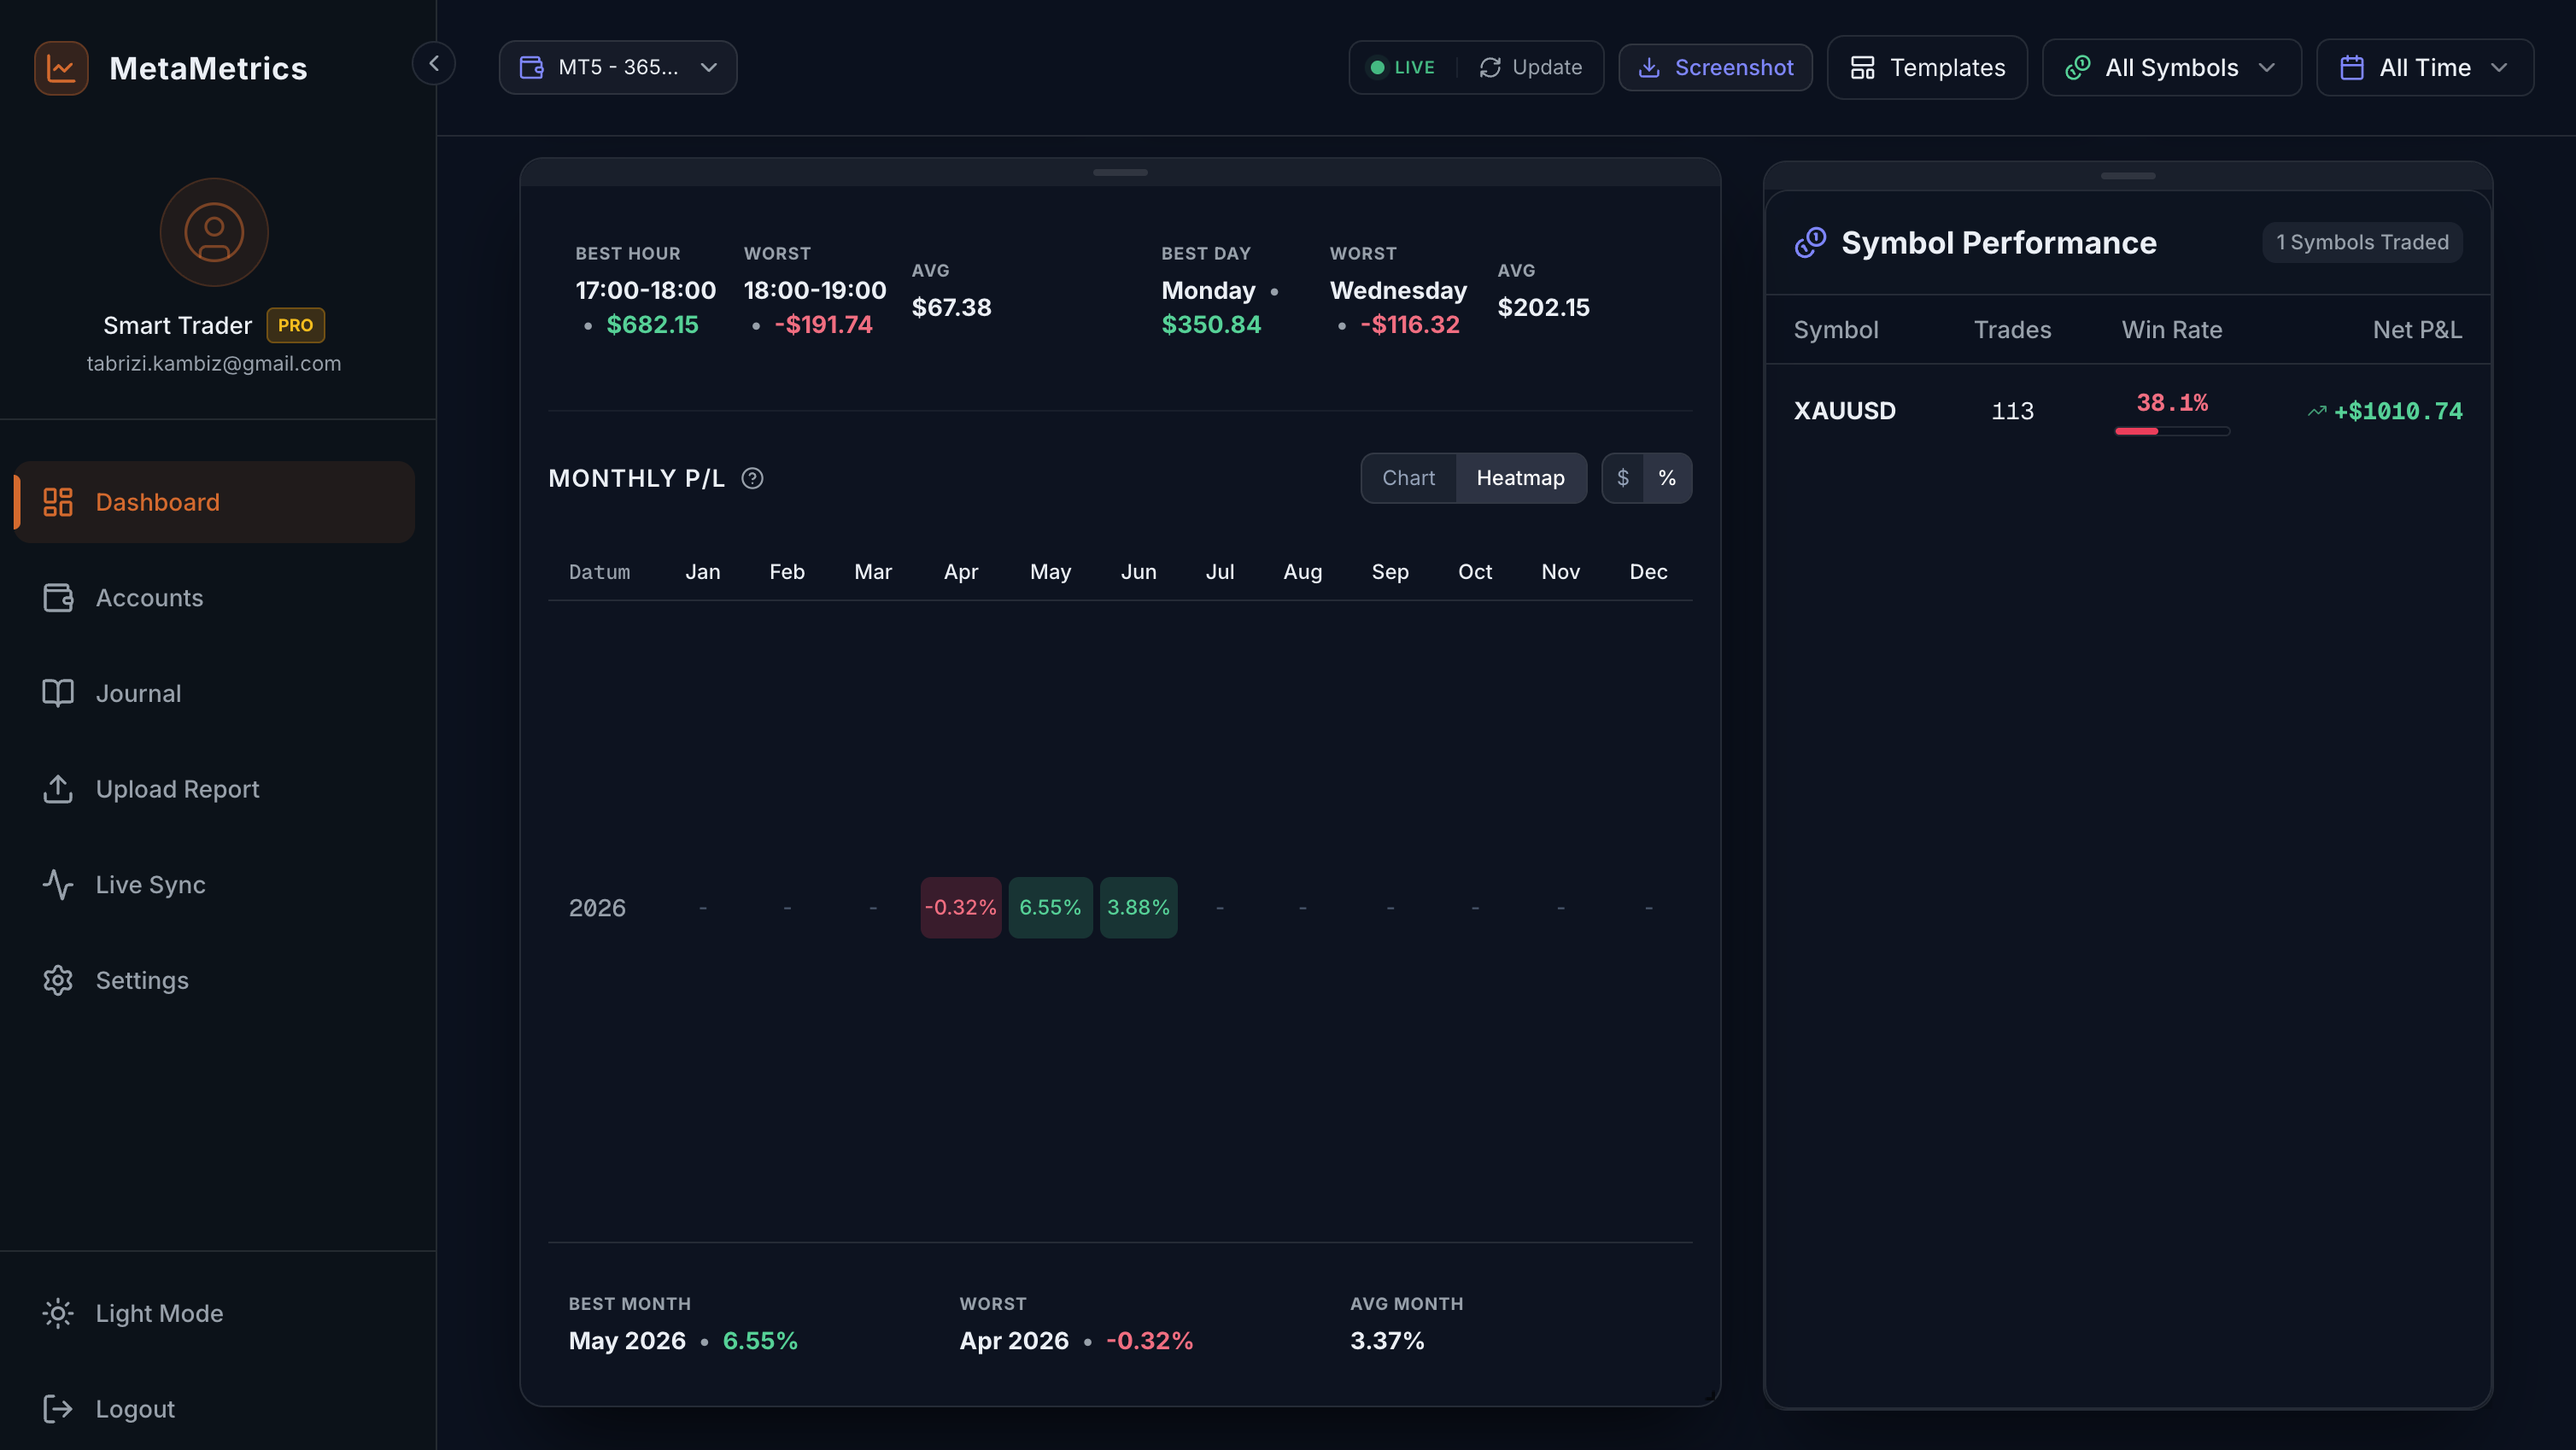Click the Settings gear icon
This screenshot has height=1450, width=2576.
58,980
